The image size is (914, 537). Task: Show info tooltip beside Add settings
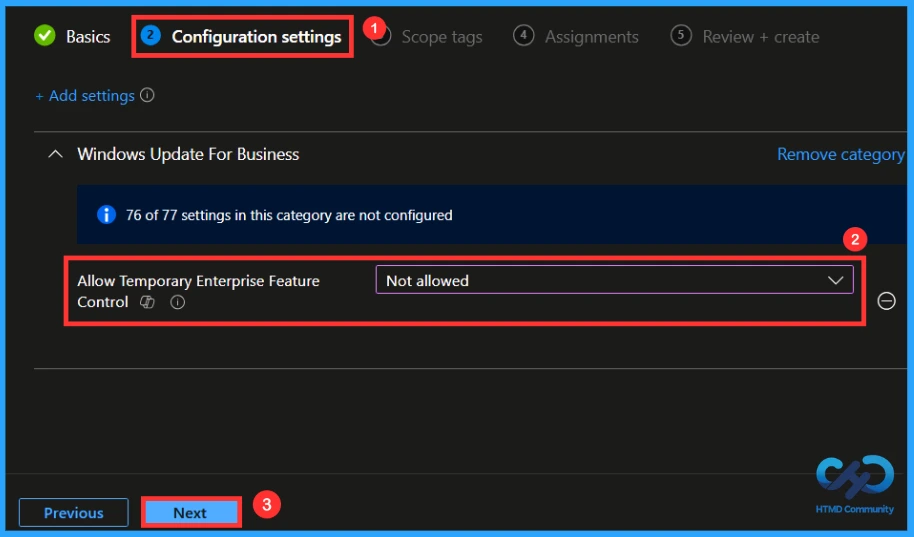coord(147,95)
